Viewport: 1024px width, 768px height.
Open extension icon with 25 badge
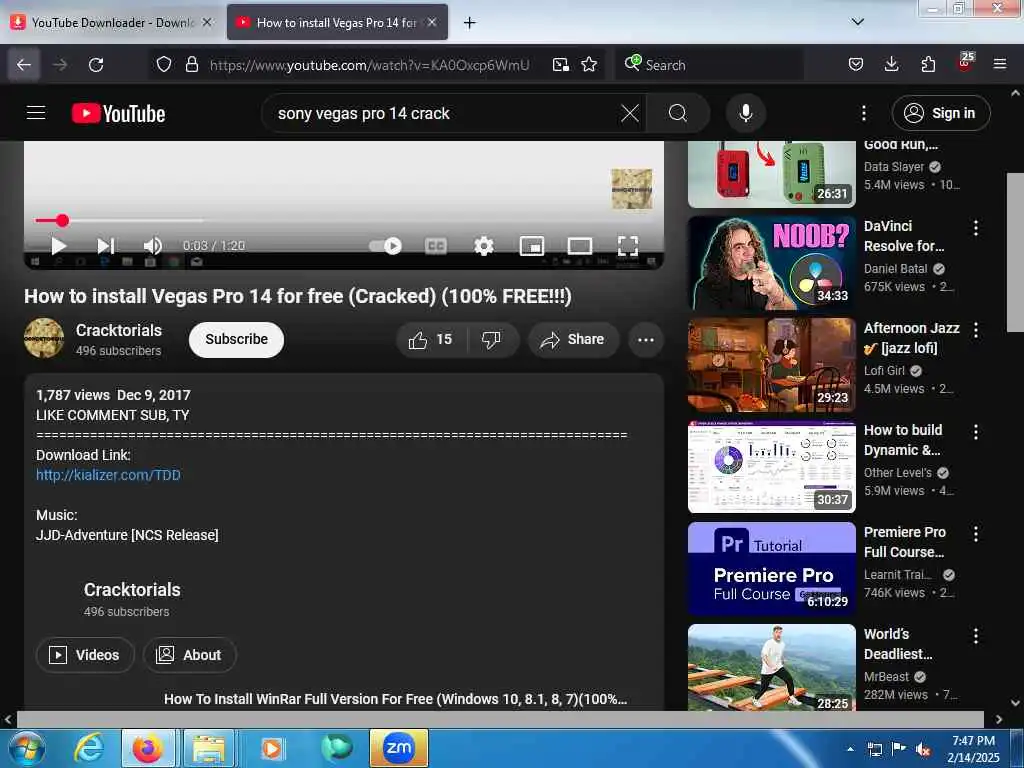coord(965,63)
